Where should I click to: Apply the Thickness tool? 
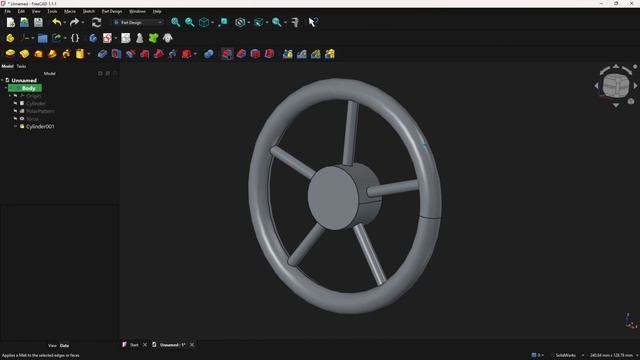click(269, 54)
